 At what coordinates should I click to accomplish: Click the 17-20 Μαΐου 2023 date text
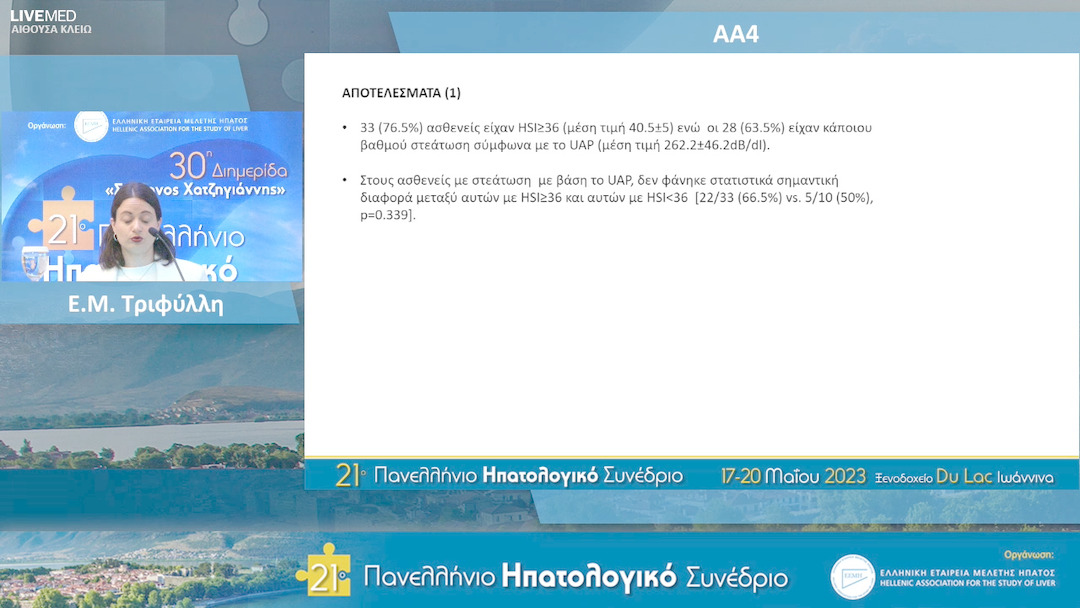click(793, 477)
